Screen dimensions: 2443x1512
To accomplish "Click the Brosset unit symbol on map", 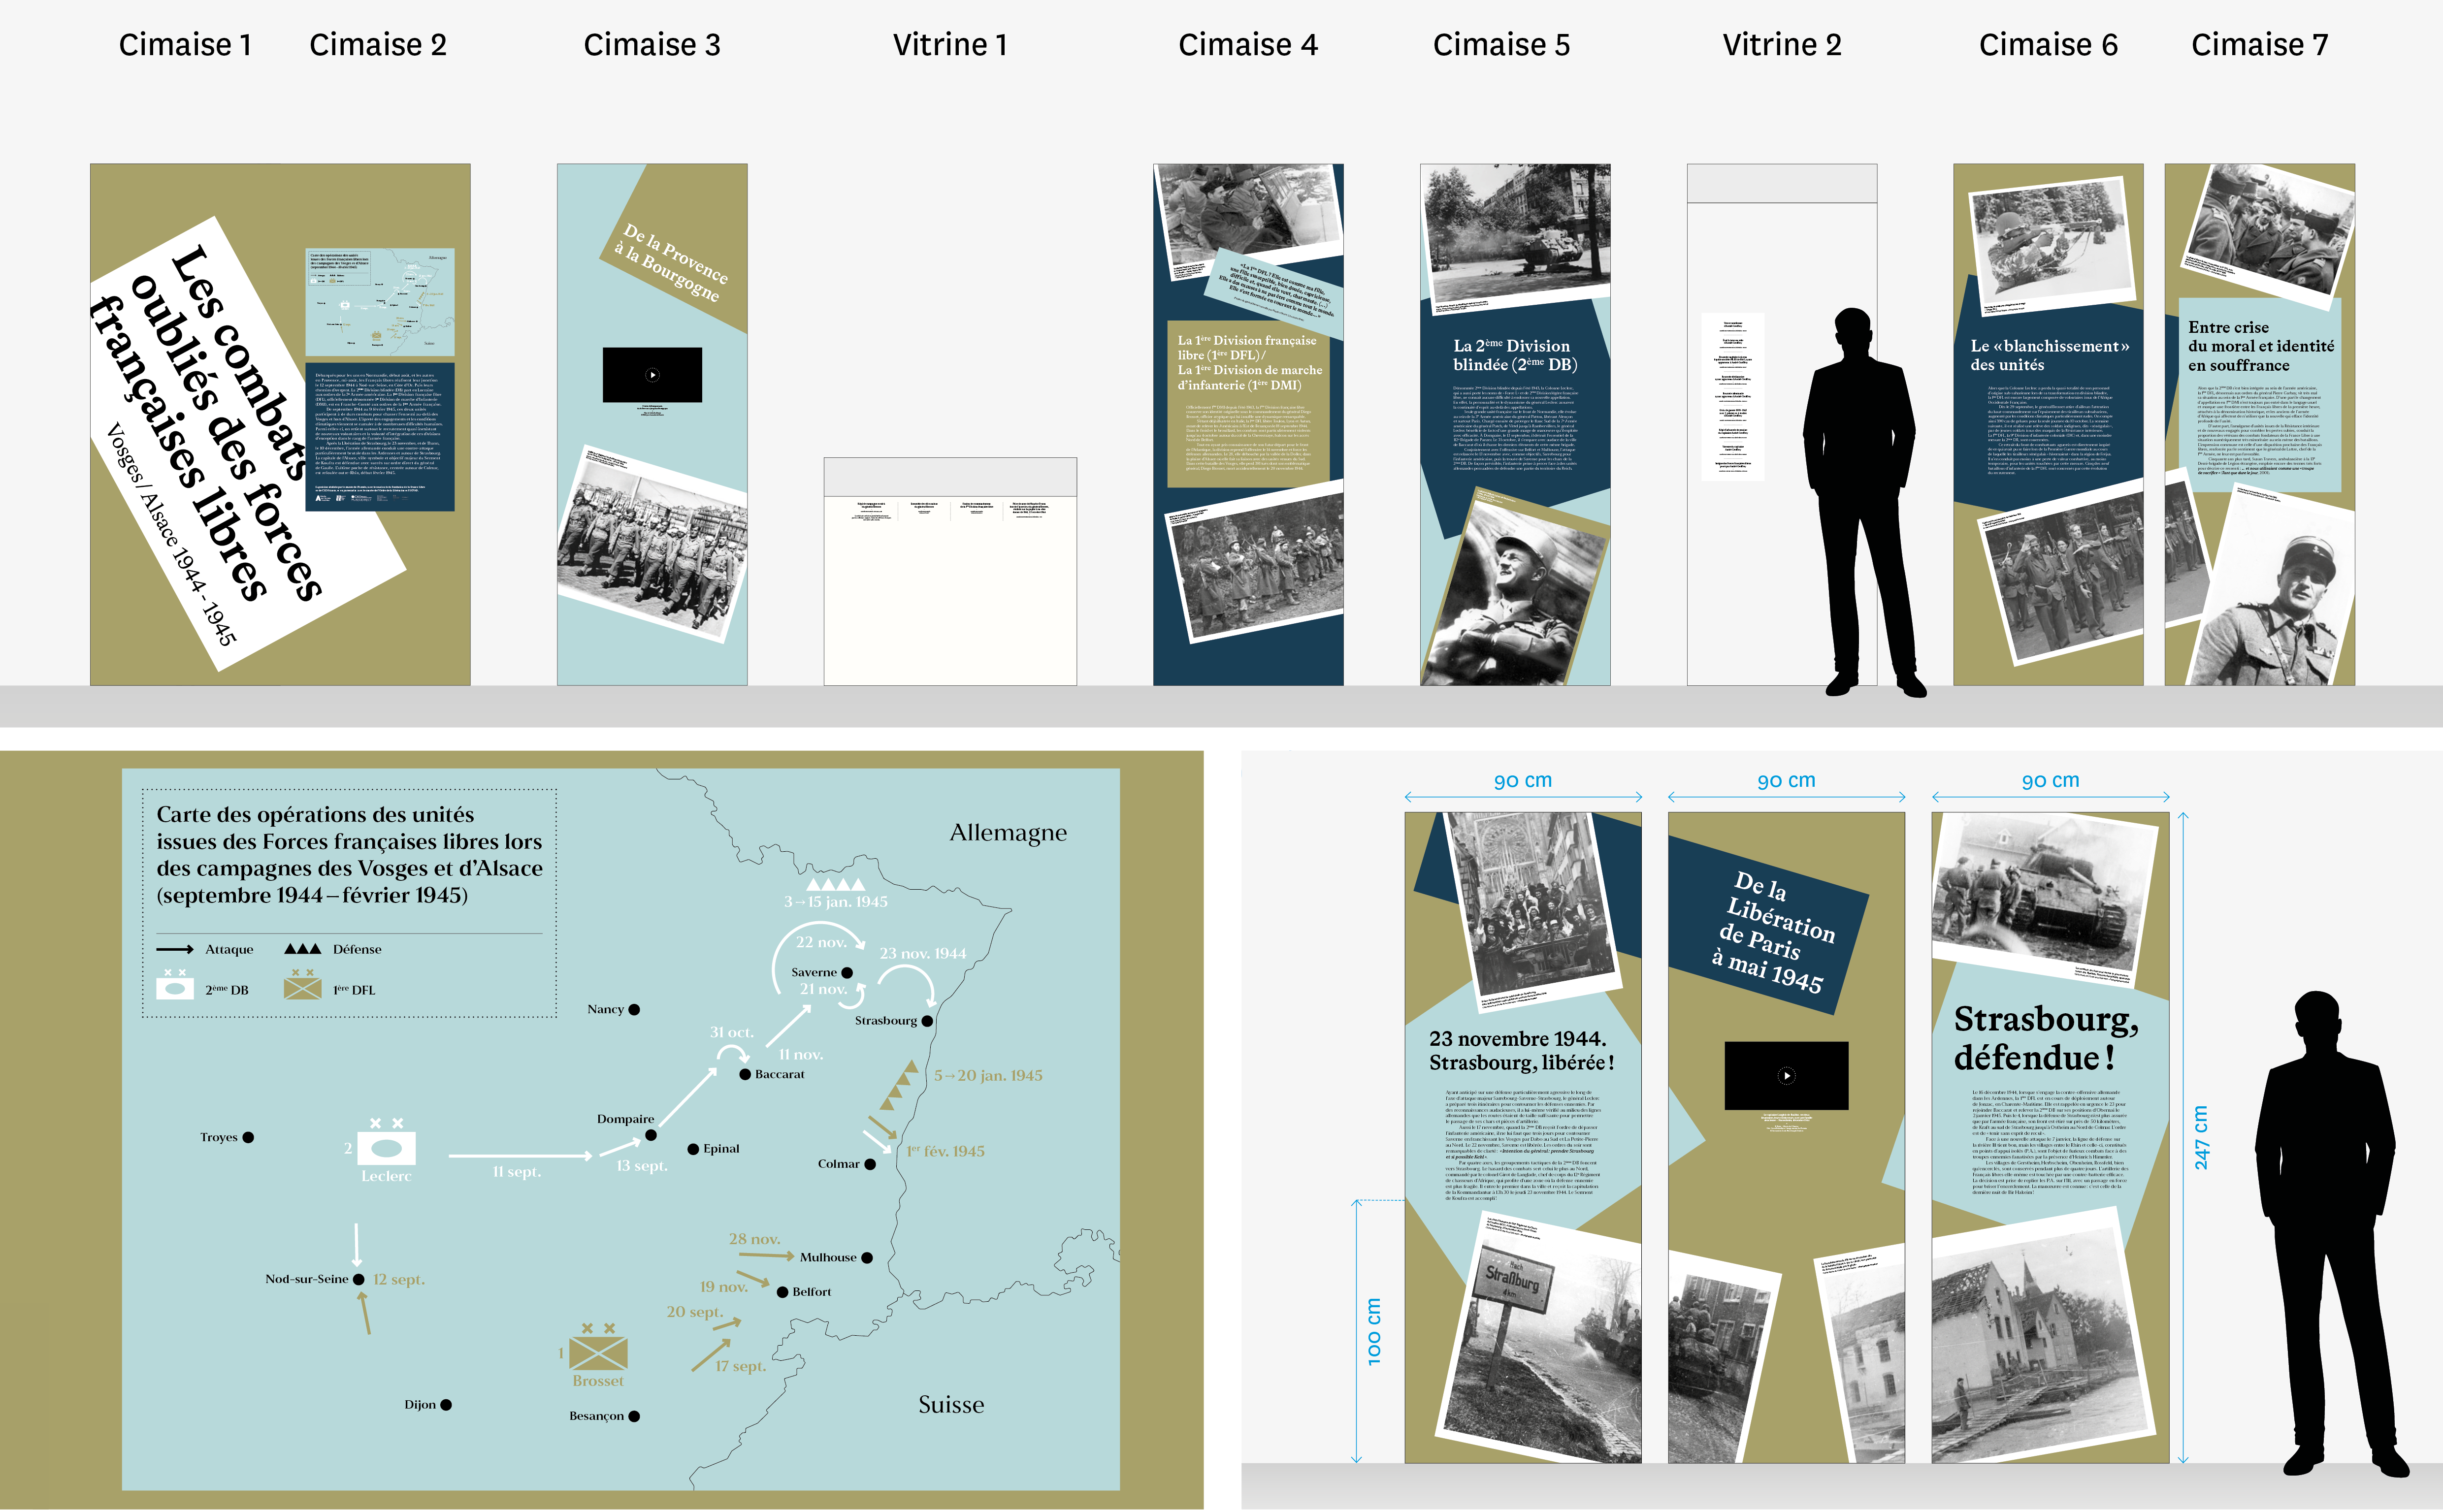I will pyautogui.click(x=598, y=1354).
